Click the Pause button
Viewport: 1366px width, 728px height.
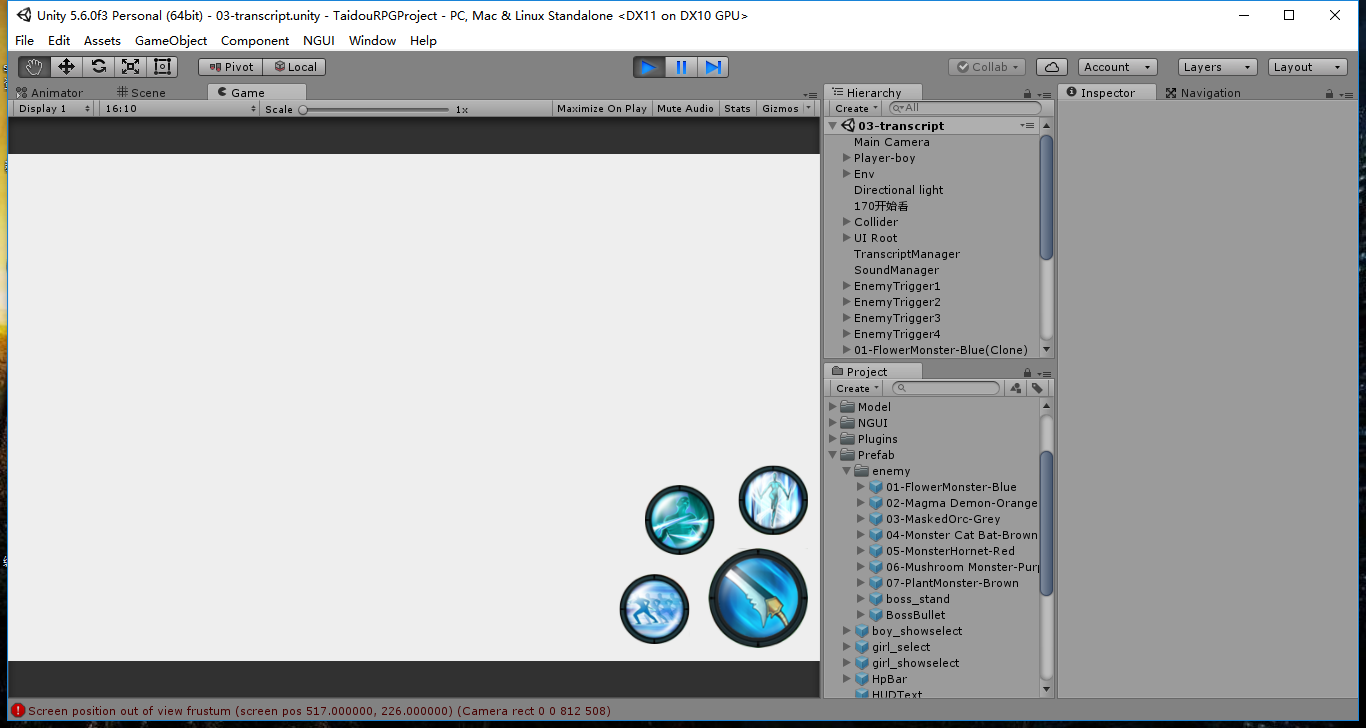(x=681, y=67)
